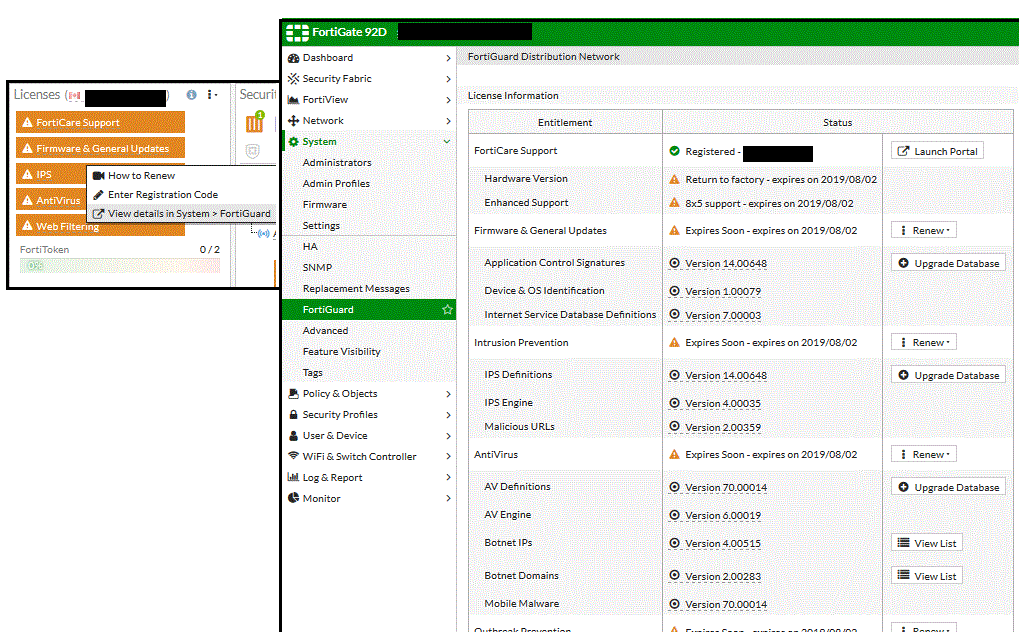Click the FortiCare Support license warning bar
Screen dimensions: 1019x632
point(100,123)
